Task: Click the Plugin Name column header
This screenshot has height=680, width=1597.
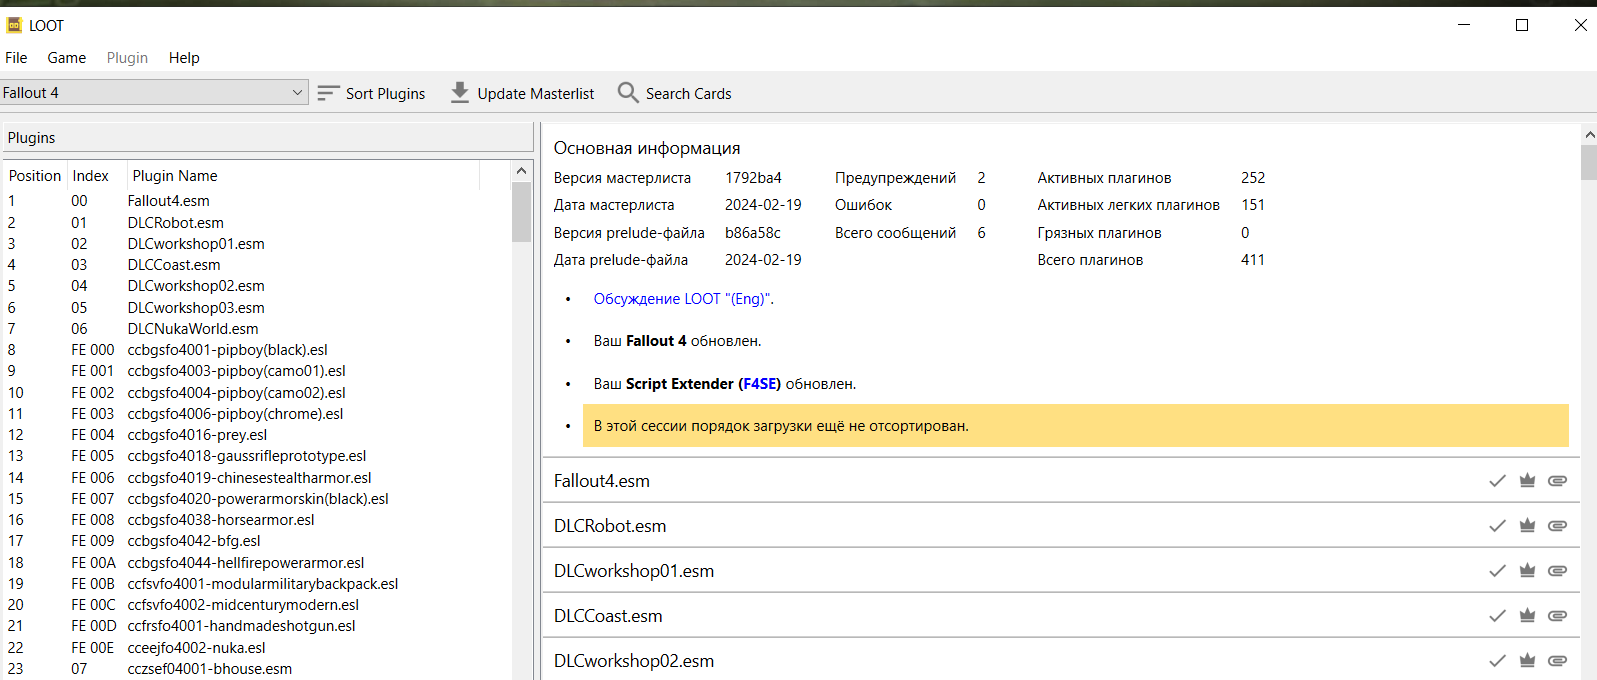Action: click(175, 176)
